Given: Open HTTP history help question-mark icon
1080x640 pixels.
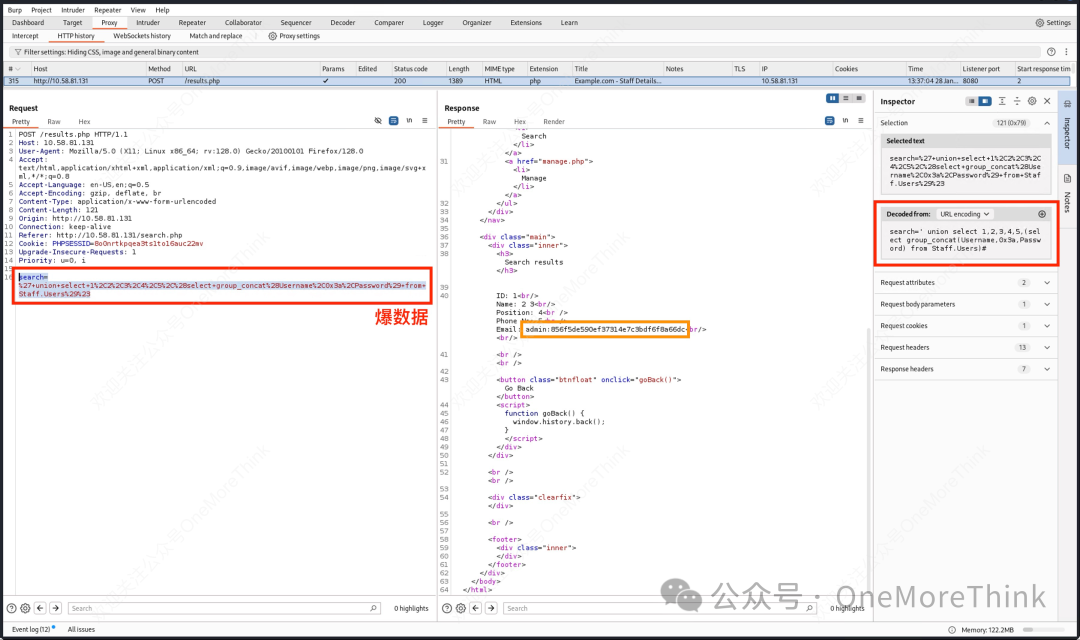Looking at the screenshot, I should click(x=1051, y=52).
